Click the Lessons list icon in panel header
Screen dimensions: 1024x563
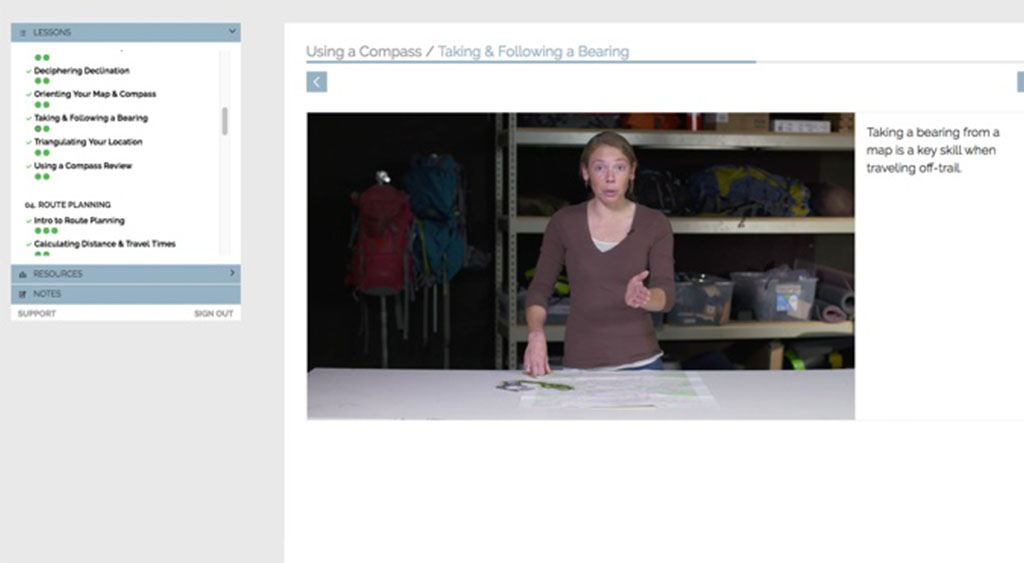coord(23,33)
